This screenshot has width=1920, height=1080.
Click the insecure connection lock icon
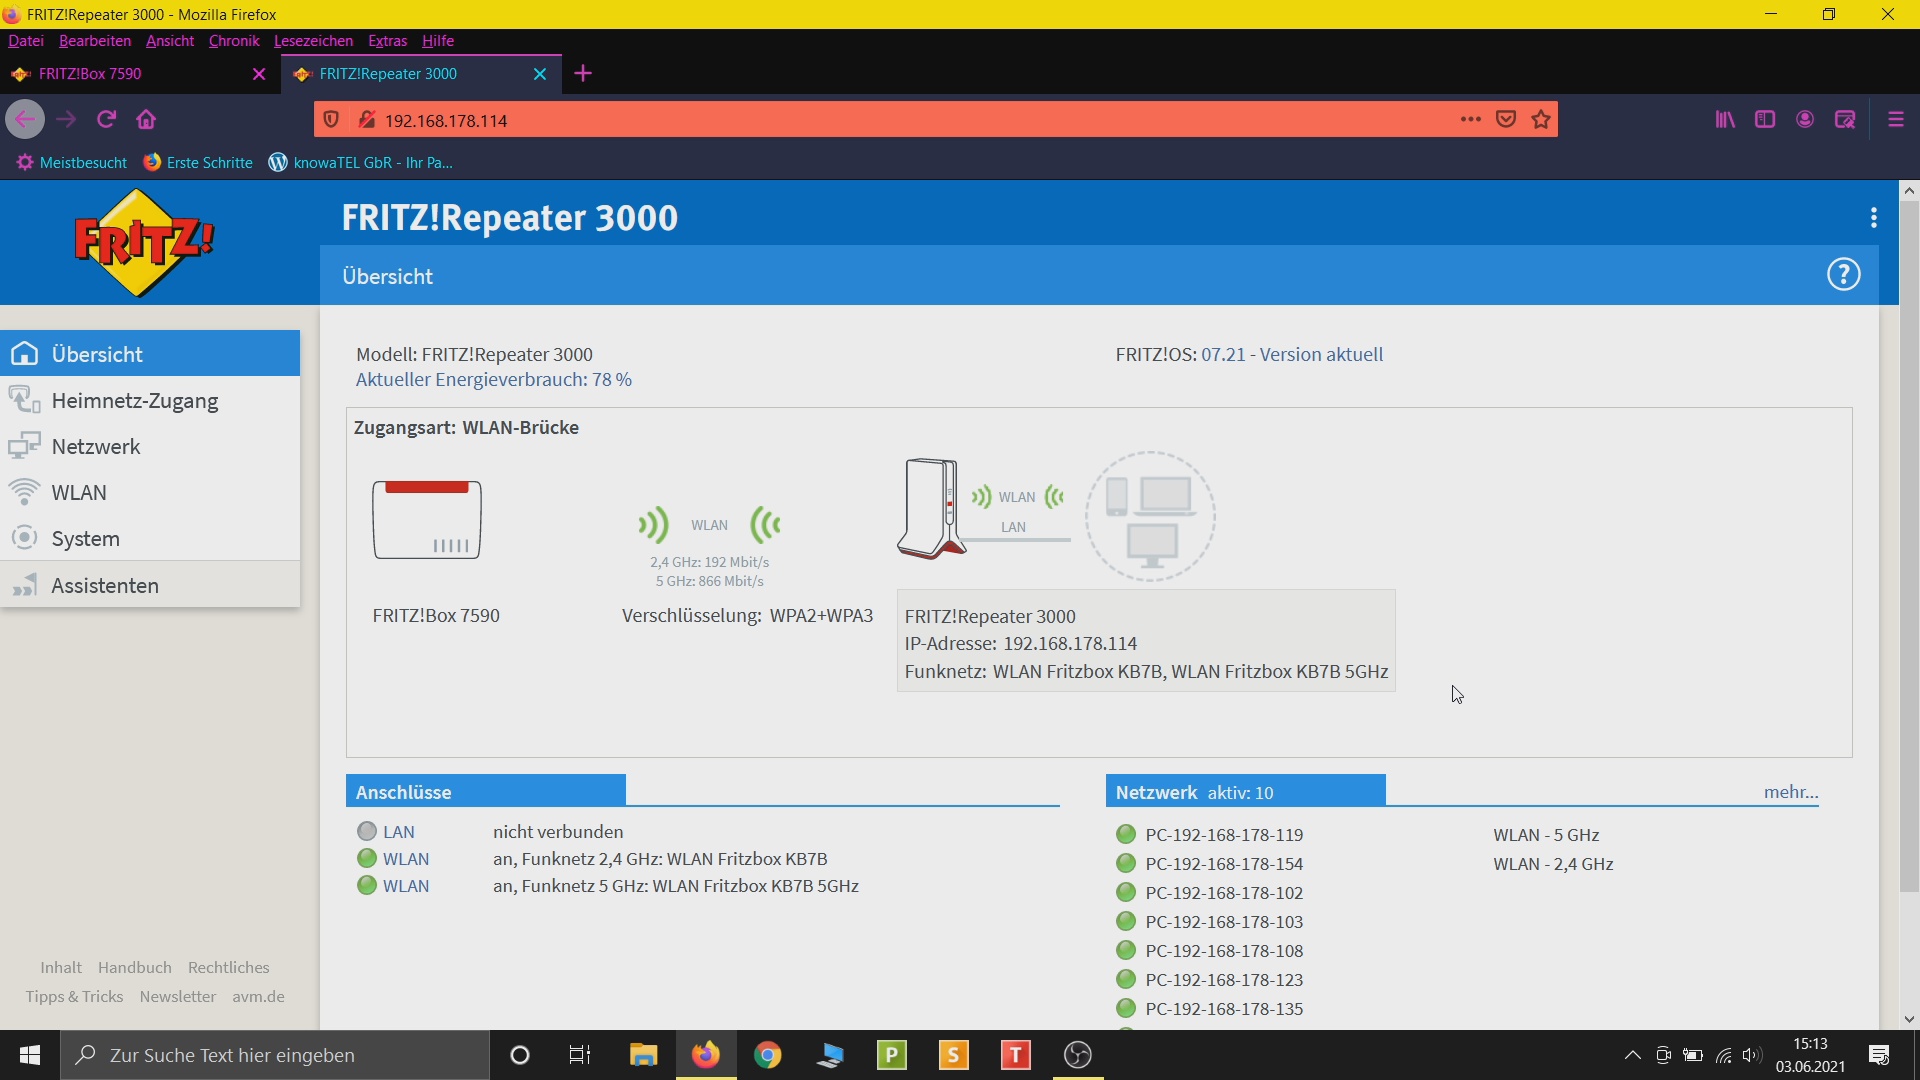click(367, 120)
